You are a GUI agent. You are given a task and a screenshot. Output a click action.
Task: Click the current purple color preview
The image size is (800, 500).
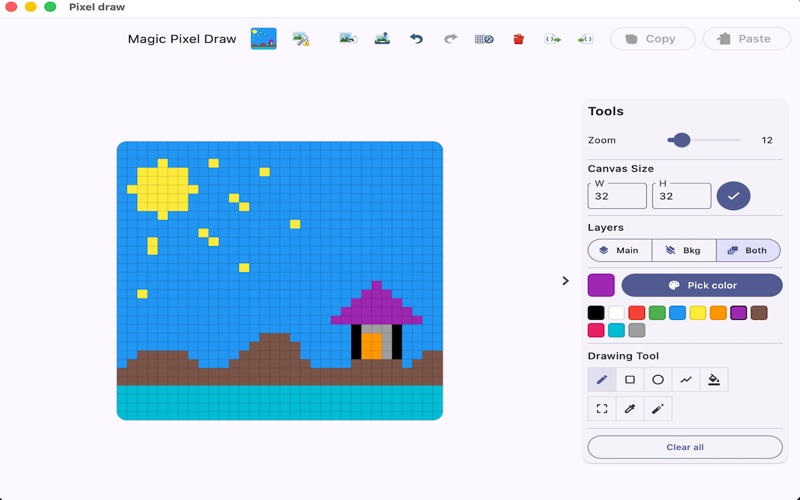pos(601,285)
